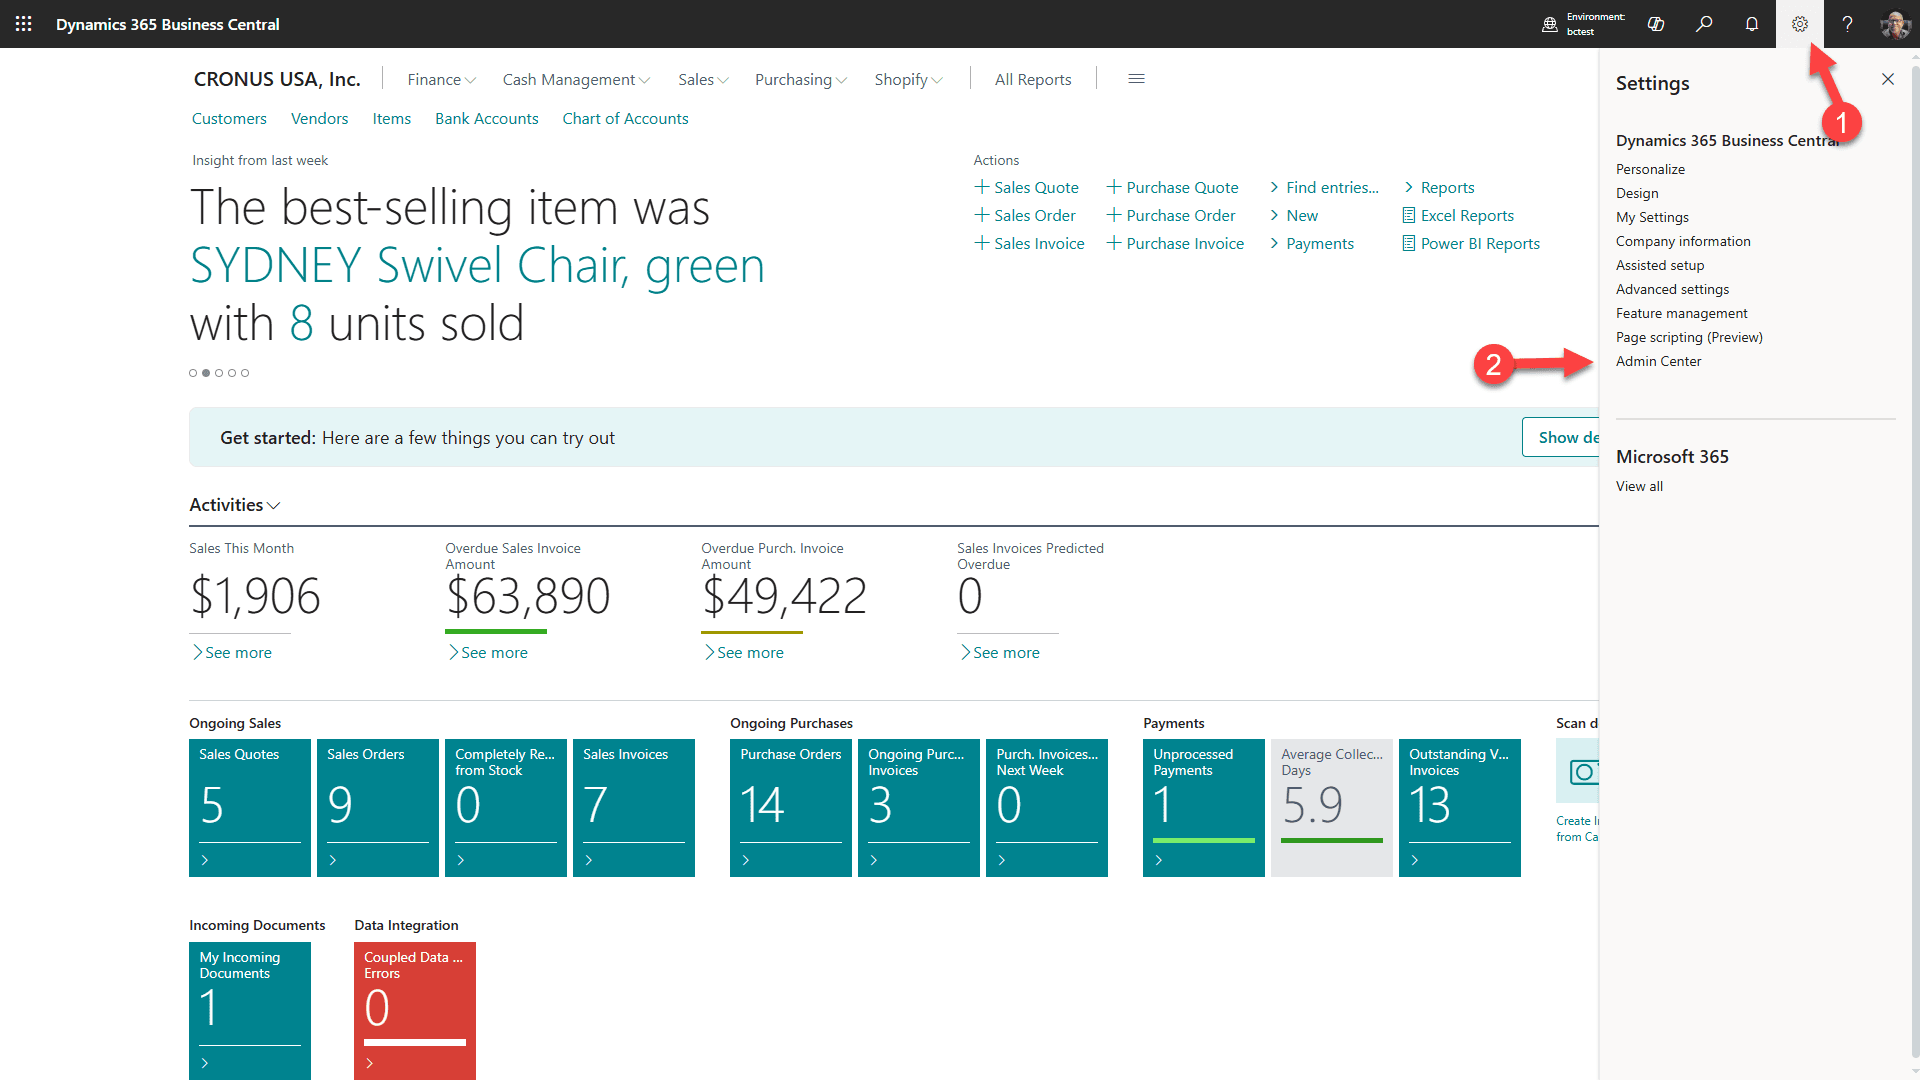Click the user profile avatar
1920x1080 pixels.
1894,24
